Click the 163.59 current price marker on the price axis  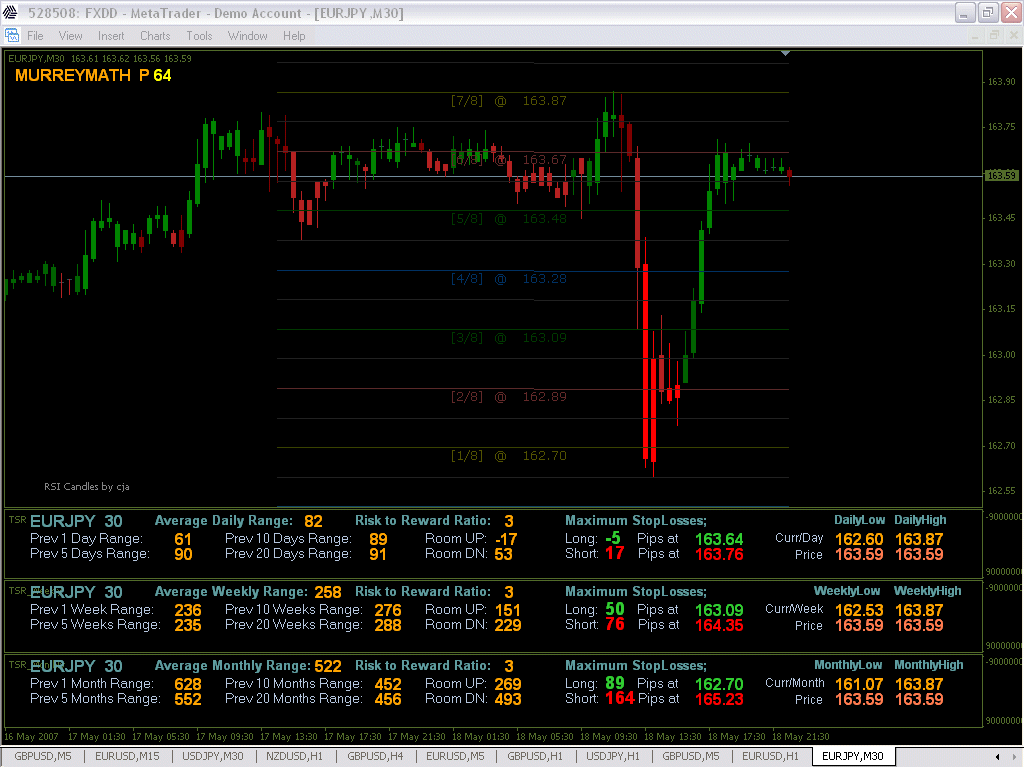pyautogui.click(x=1001, y=176)
